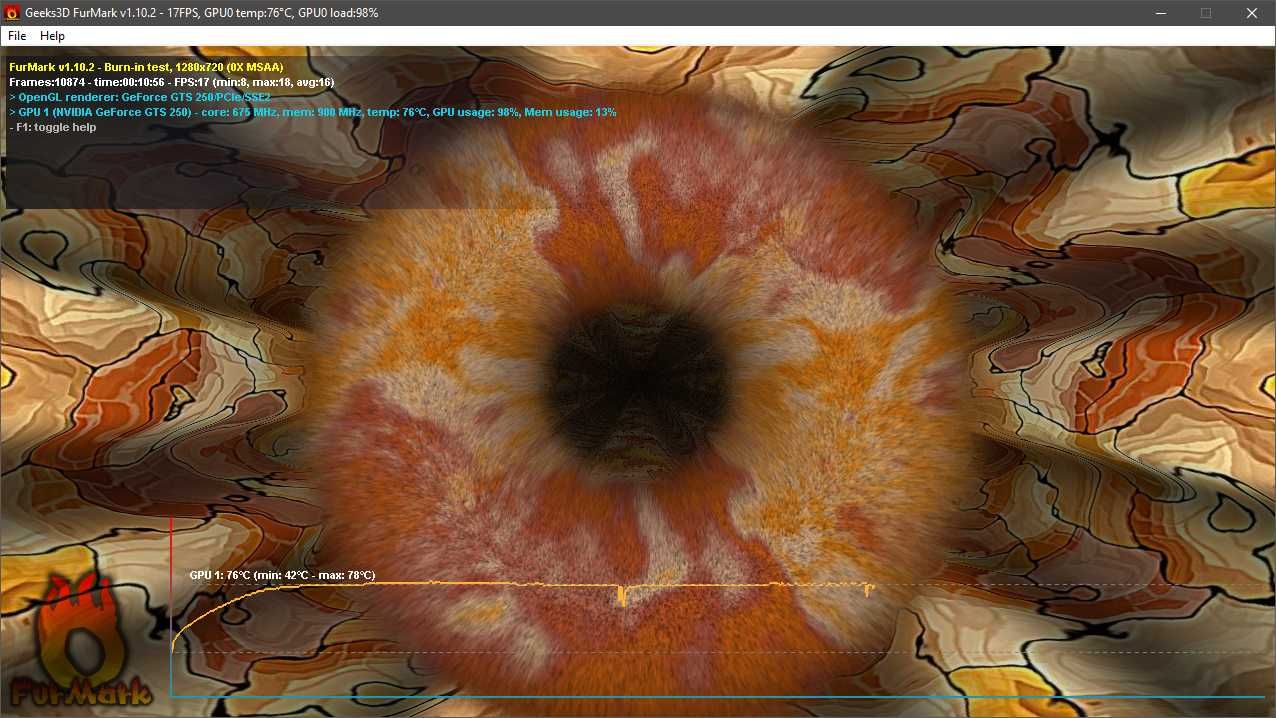Close the FurMark window

[x=1252, y=13]
